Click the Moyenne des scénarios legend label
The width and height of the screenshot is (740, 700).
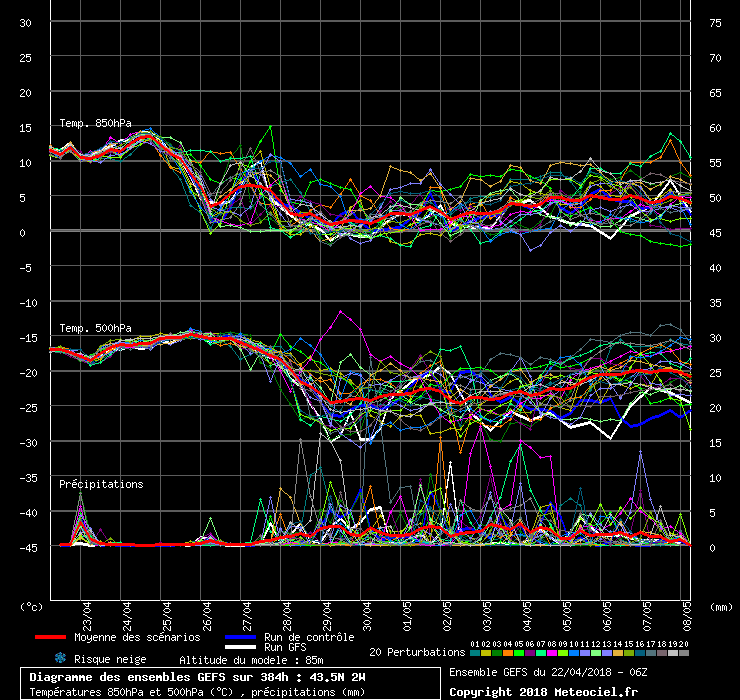[x=137, y=637]
